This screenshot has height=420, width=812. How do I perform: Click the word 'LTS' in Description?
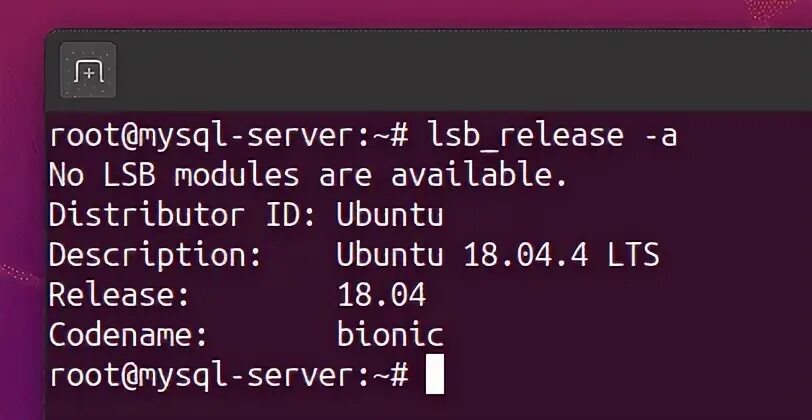coord(633,255)
